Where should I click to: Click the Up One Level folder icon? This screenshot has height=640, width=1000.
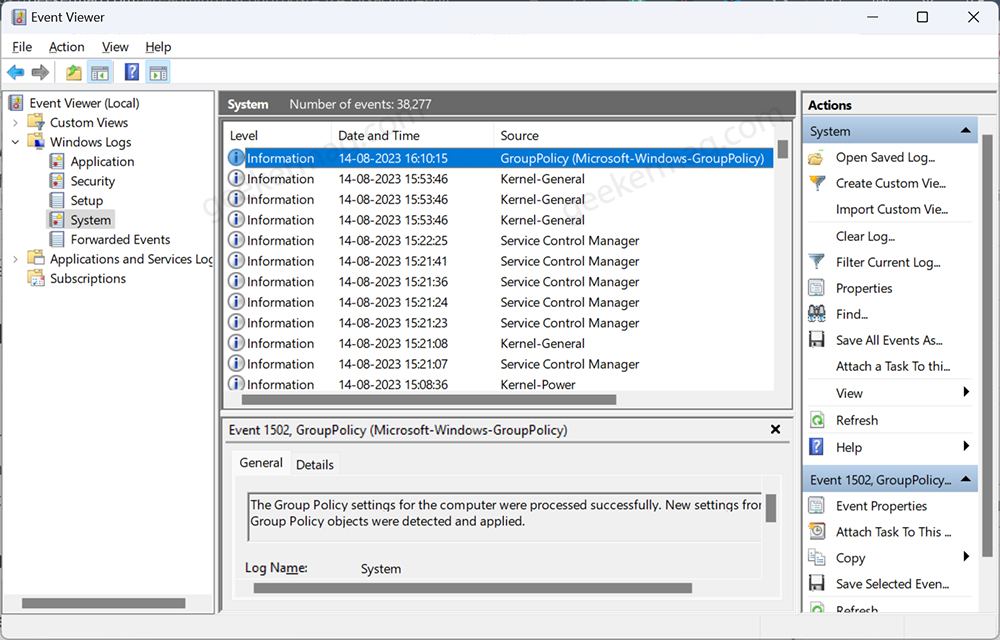coord(74,73)
